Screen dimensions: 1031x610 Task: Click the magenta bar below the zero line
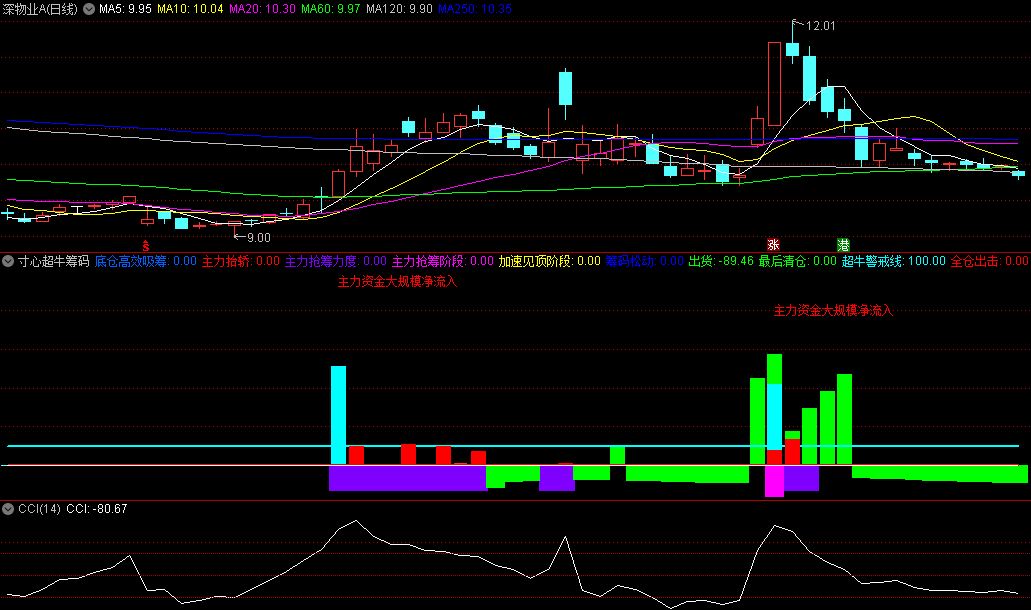point(774,481)
